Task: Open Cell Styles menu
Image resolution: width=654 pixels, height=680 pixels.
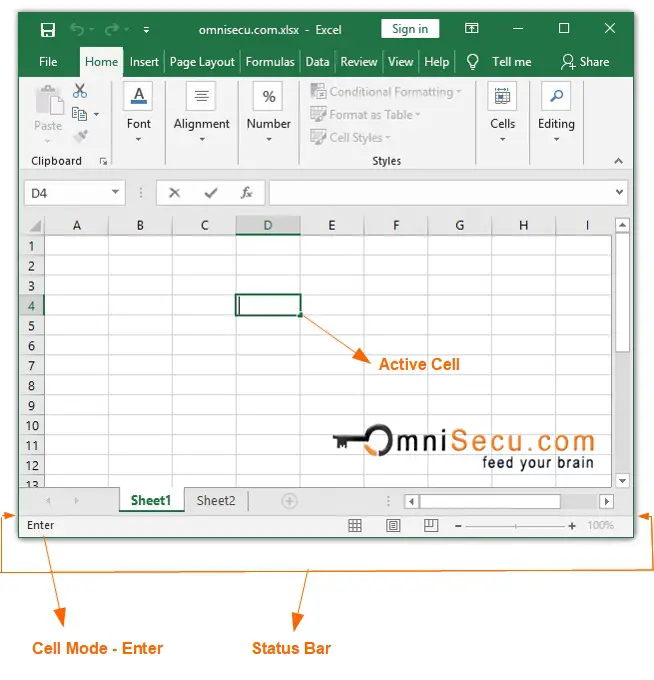Action: click(x=350, y=137)
